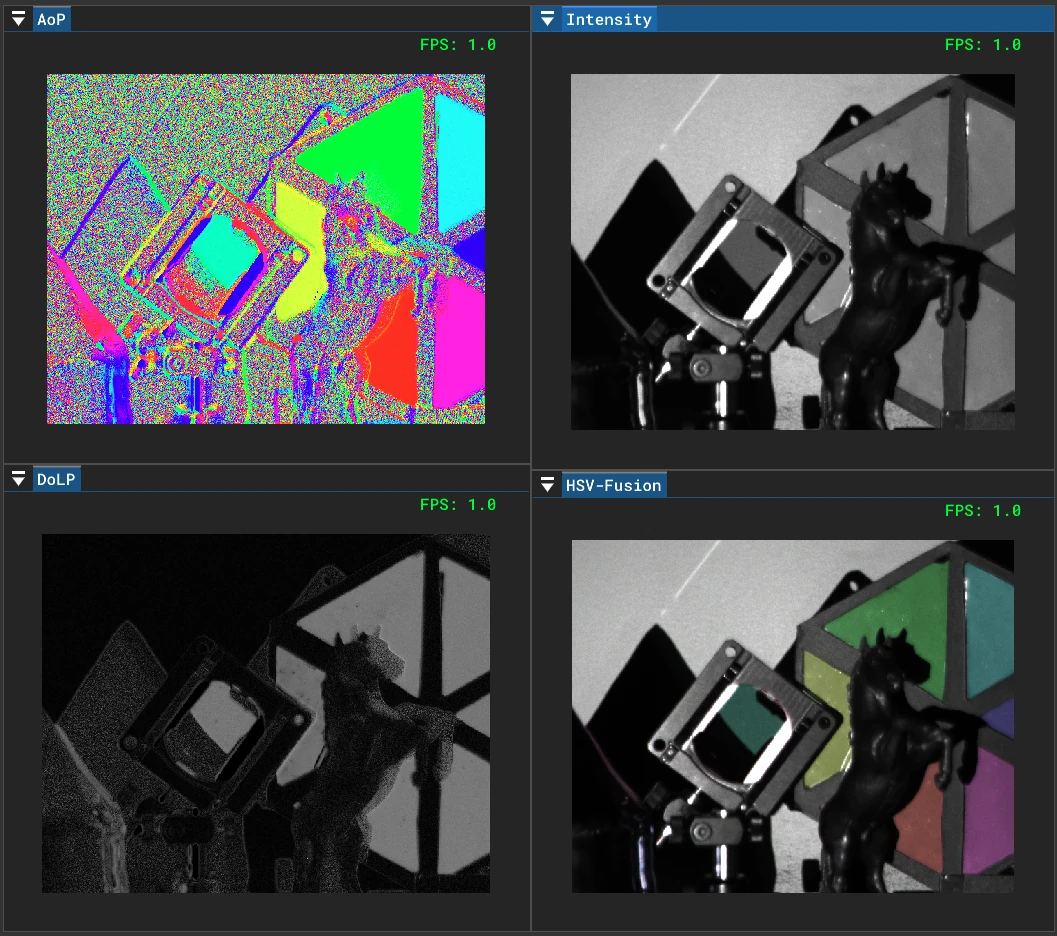Select the HSV-Fusion panel title tab

[613, 484]
